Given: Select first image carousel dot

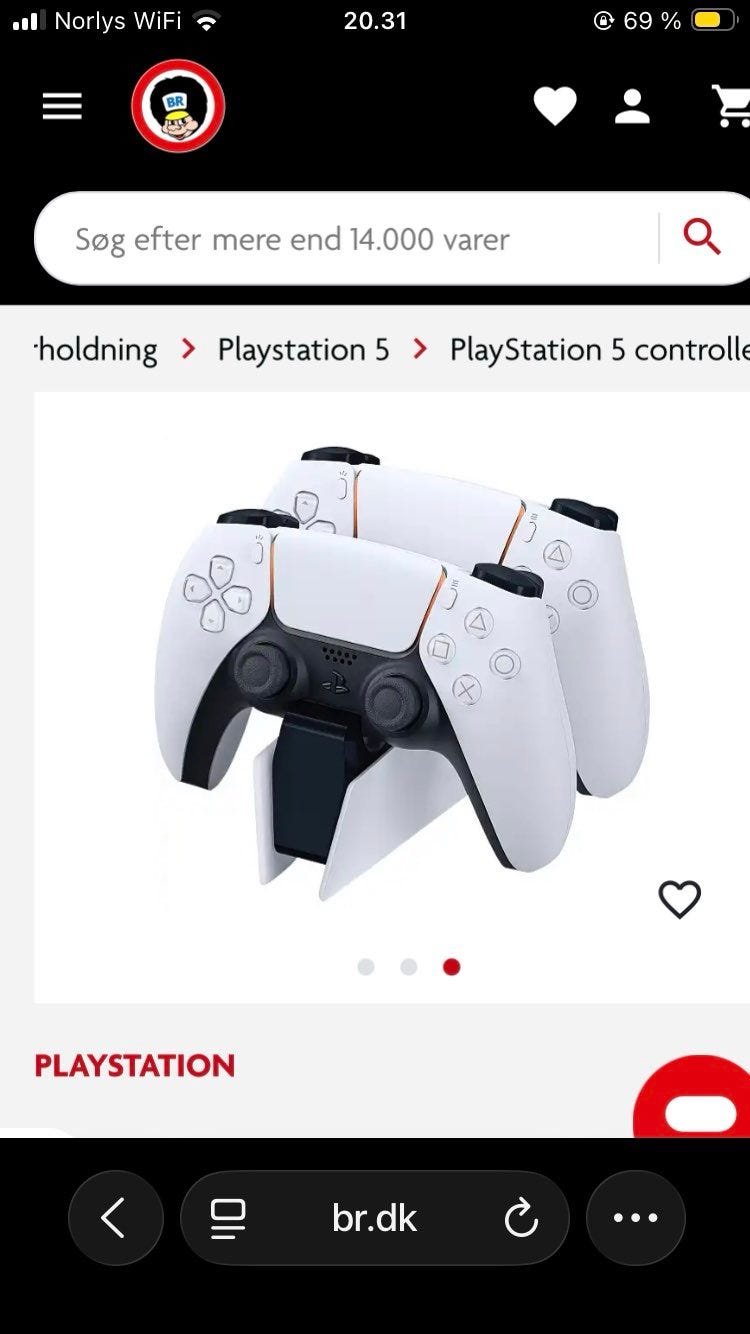Looking at the screenshot, I should (366, 967).
